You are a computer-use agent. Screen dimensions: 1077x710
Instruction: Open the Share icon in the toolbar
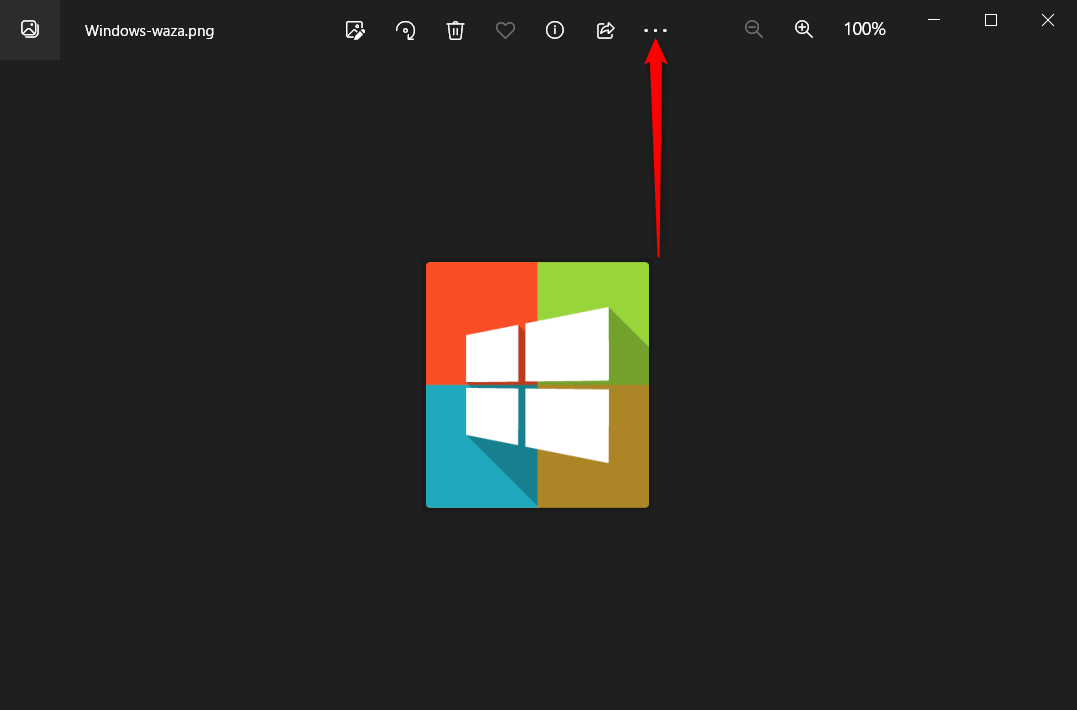point(605,30)
